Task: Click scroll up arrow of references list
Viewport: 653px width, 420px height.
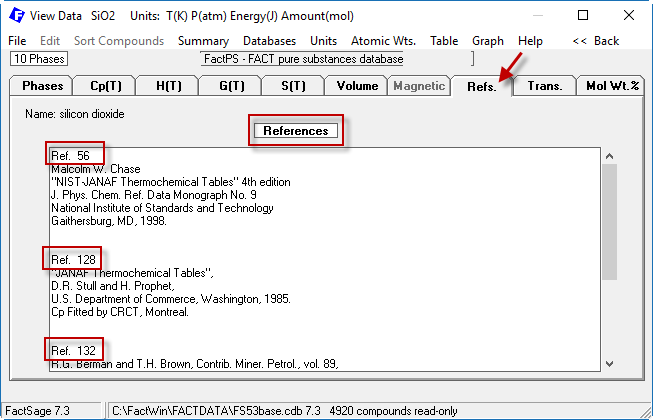Action: point(609,157)
